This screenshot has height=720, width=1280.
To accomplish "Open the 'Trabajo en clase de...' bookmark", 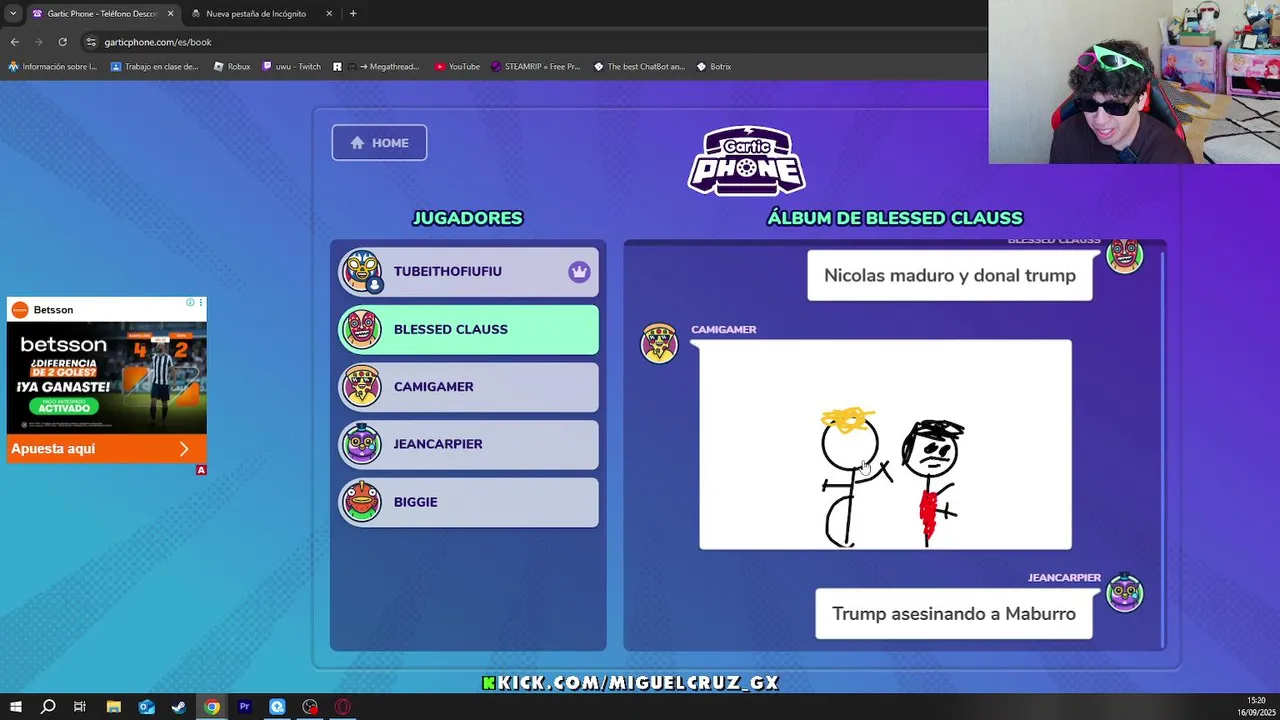I will pyautogui.click(x=154, y=67).
